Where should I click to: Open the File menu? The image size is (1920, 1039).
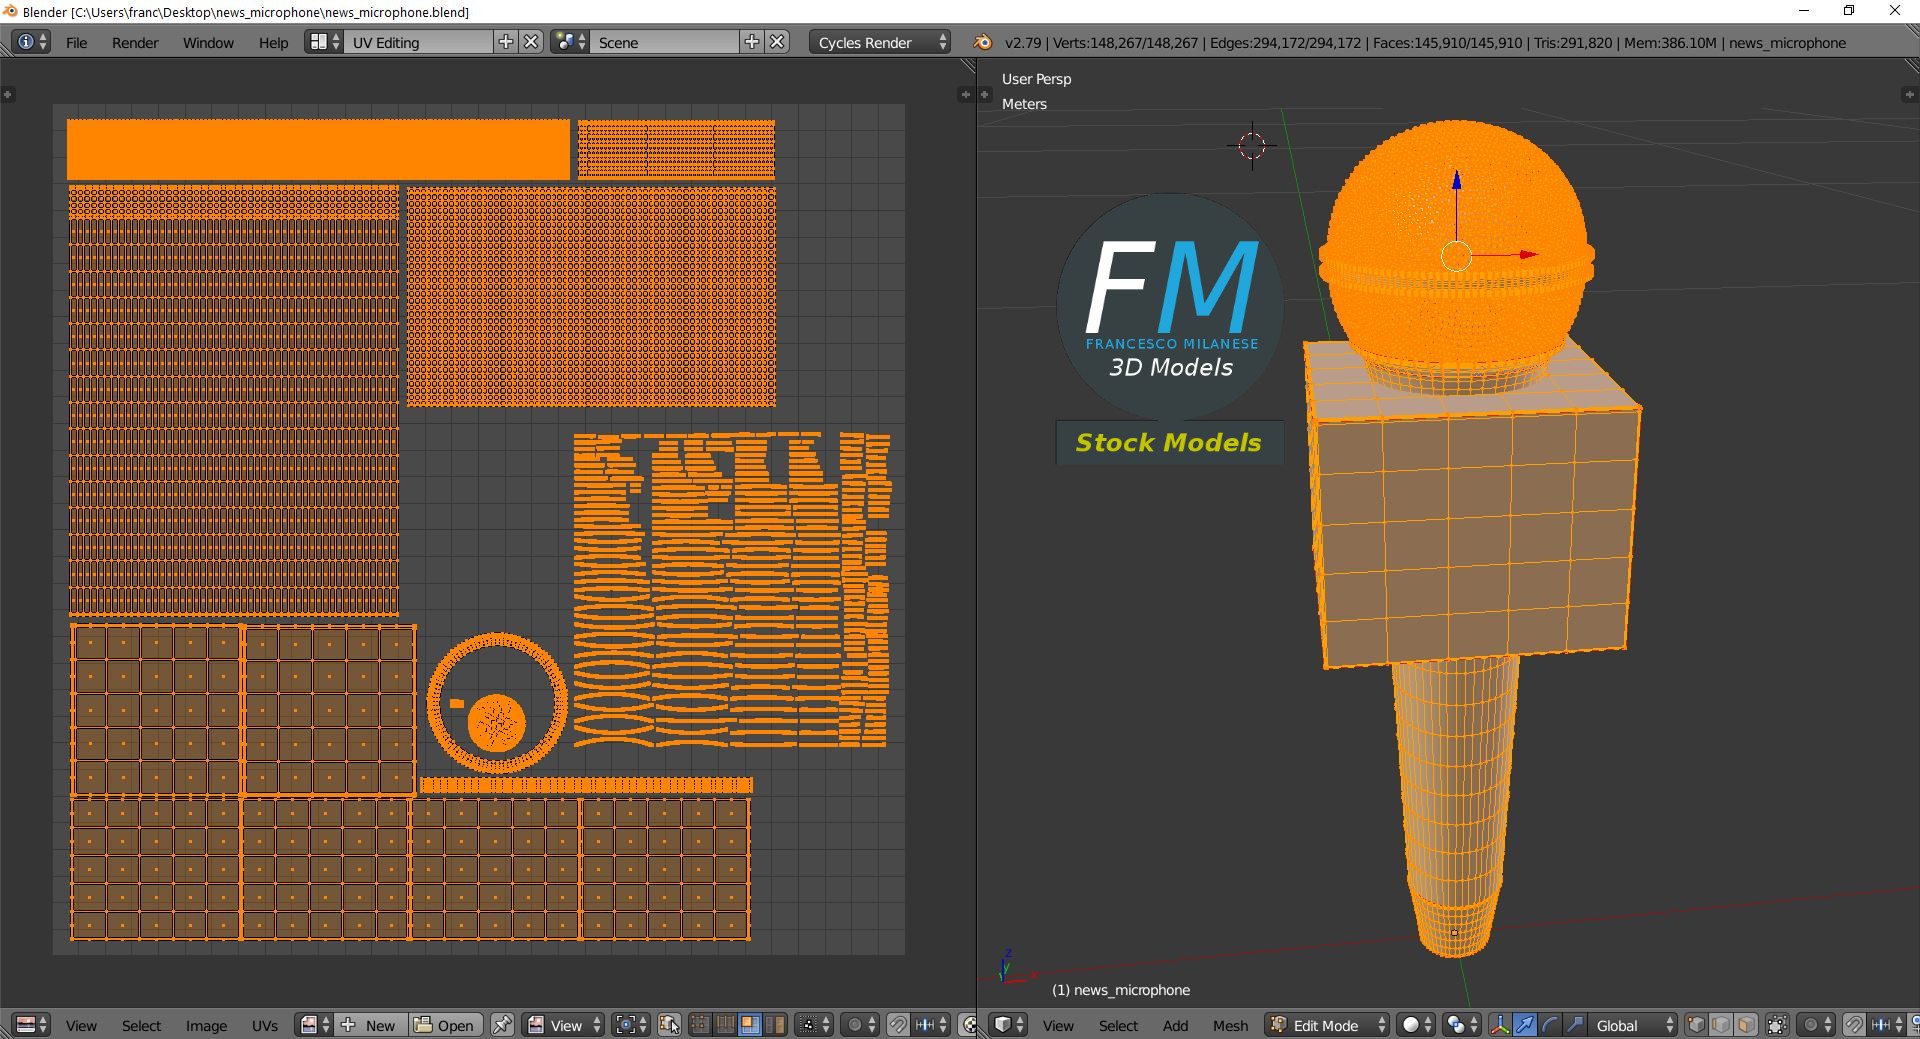click(76, 43)
